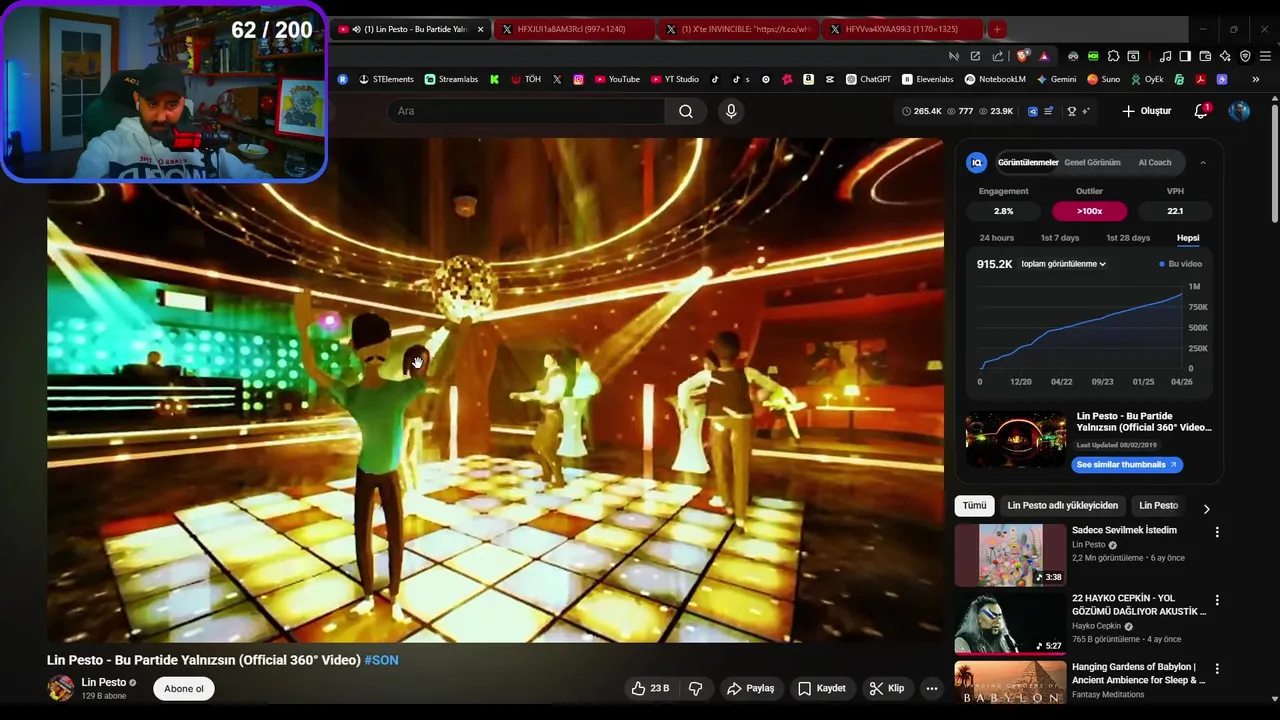
Task: Select the AI Coach tab
Action: tap(1155, 162)
